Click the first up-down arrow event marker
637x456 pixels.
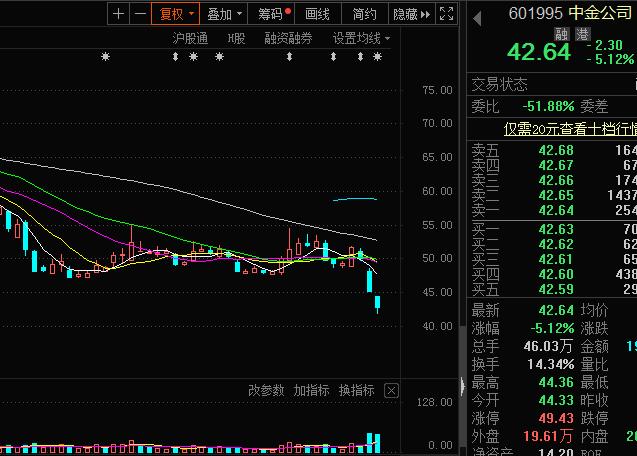coord(176,56)
